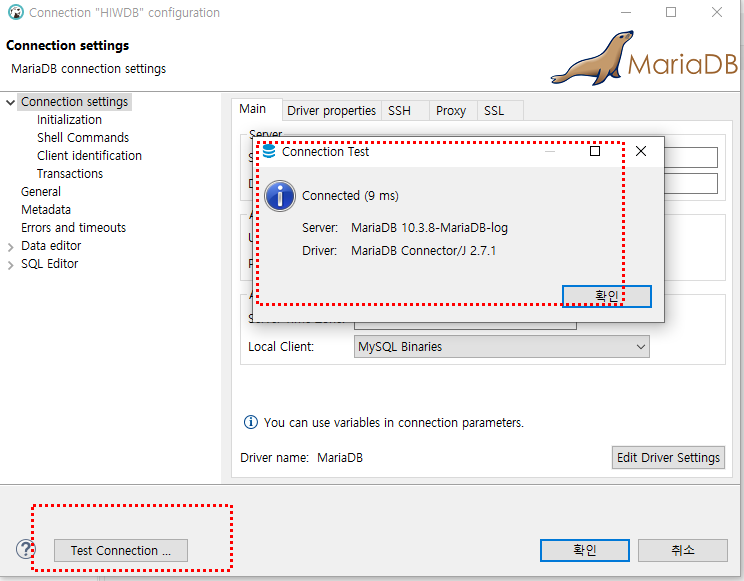Collapse the Connection settings tree node
The height and width of the screenshot is (581, 744).
pos(10,103)
